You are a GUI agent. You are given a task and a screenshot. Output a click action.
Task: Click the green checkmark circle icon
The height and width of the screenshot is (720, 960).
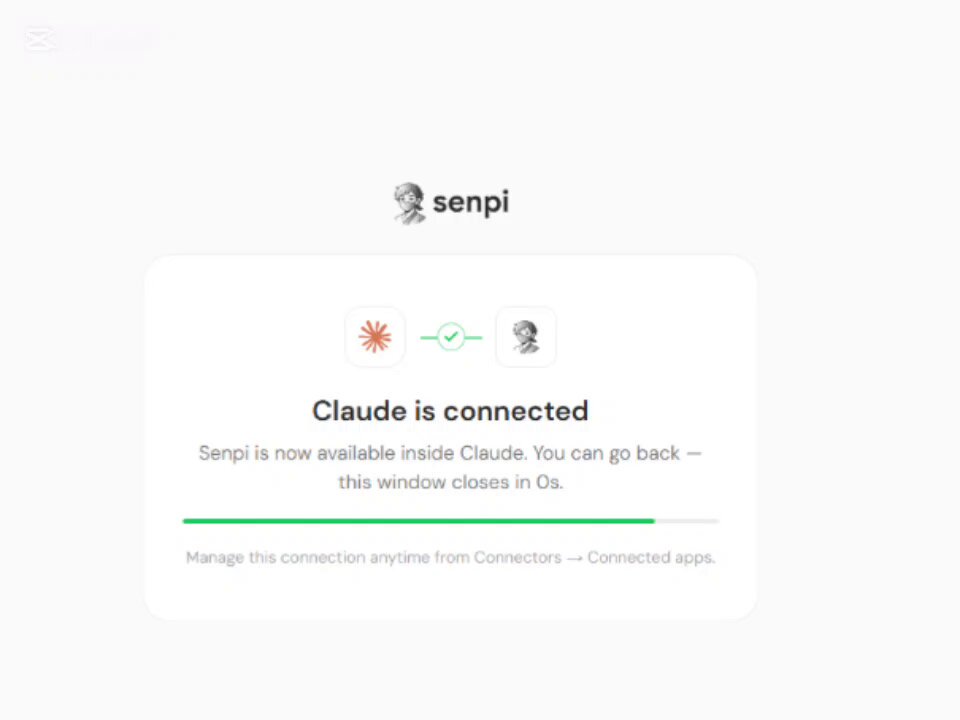click(x=451, y=337)
